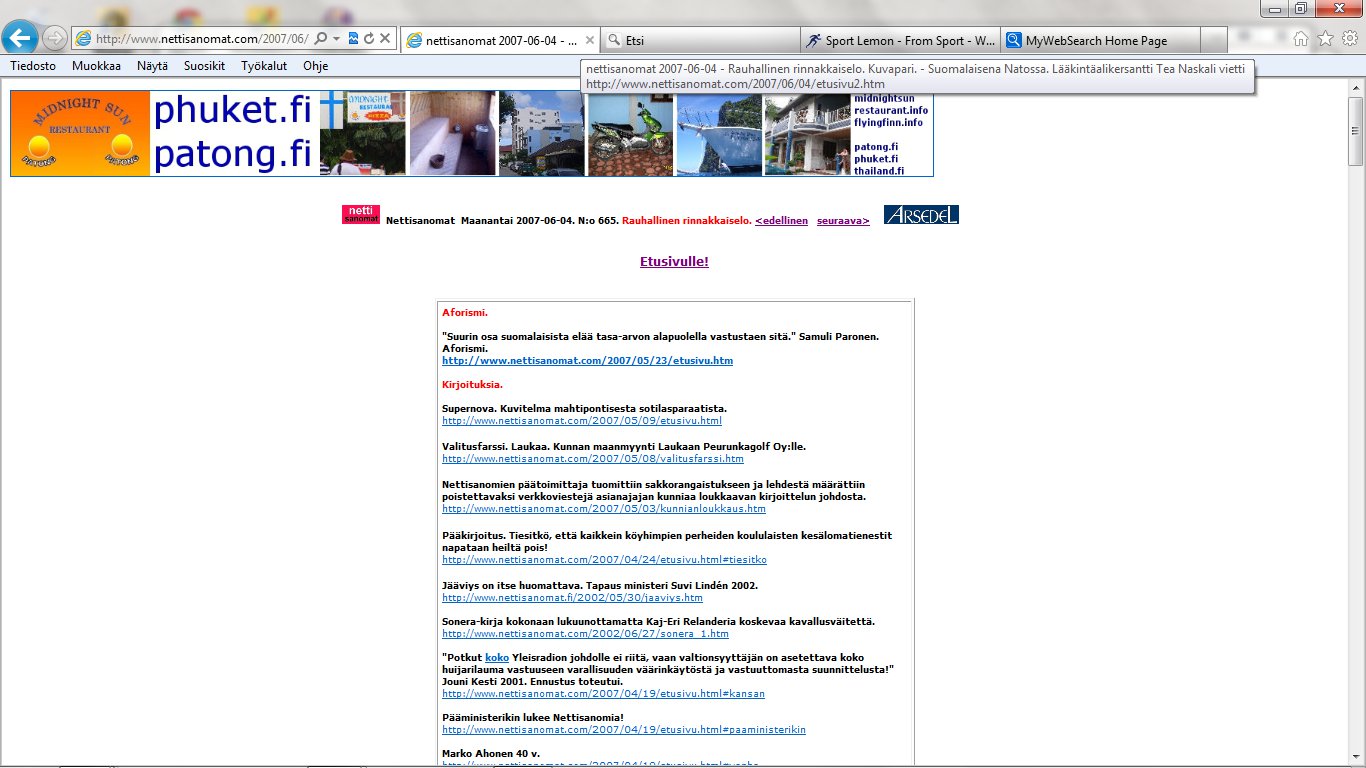The width and height of the screenshot is (1366, 768).
Task: Follow the Etusivulle! link
Action: pyautogui.click(x=674, y=262)
